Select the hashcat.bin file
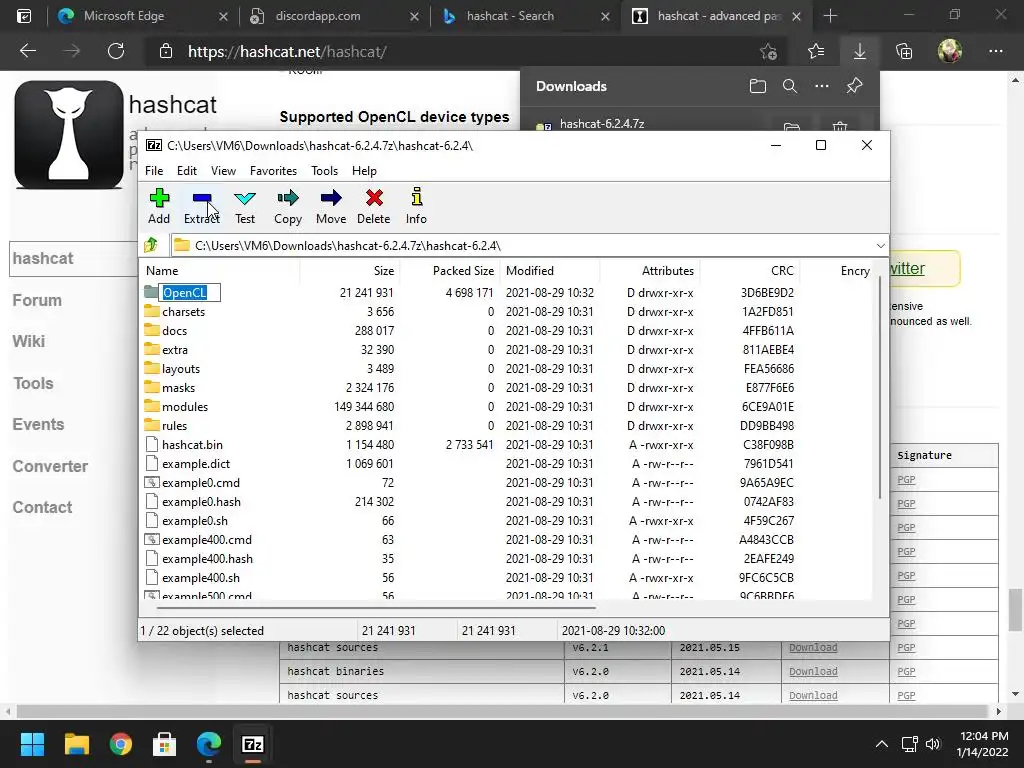 (192, 445)
